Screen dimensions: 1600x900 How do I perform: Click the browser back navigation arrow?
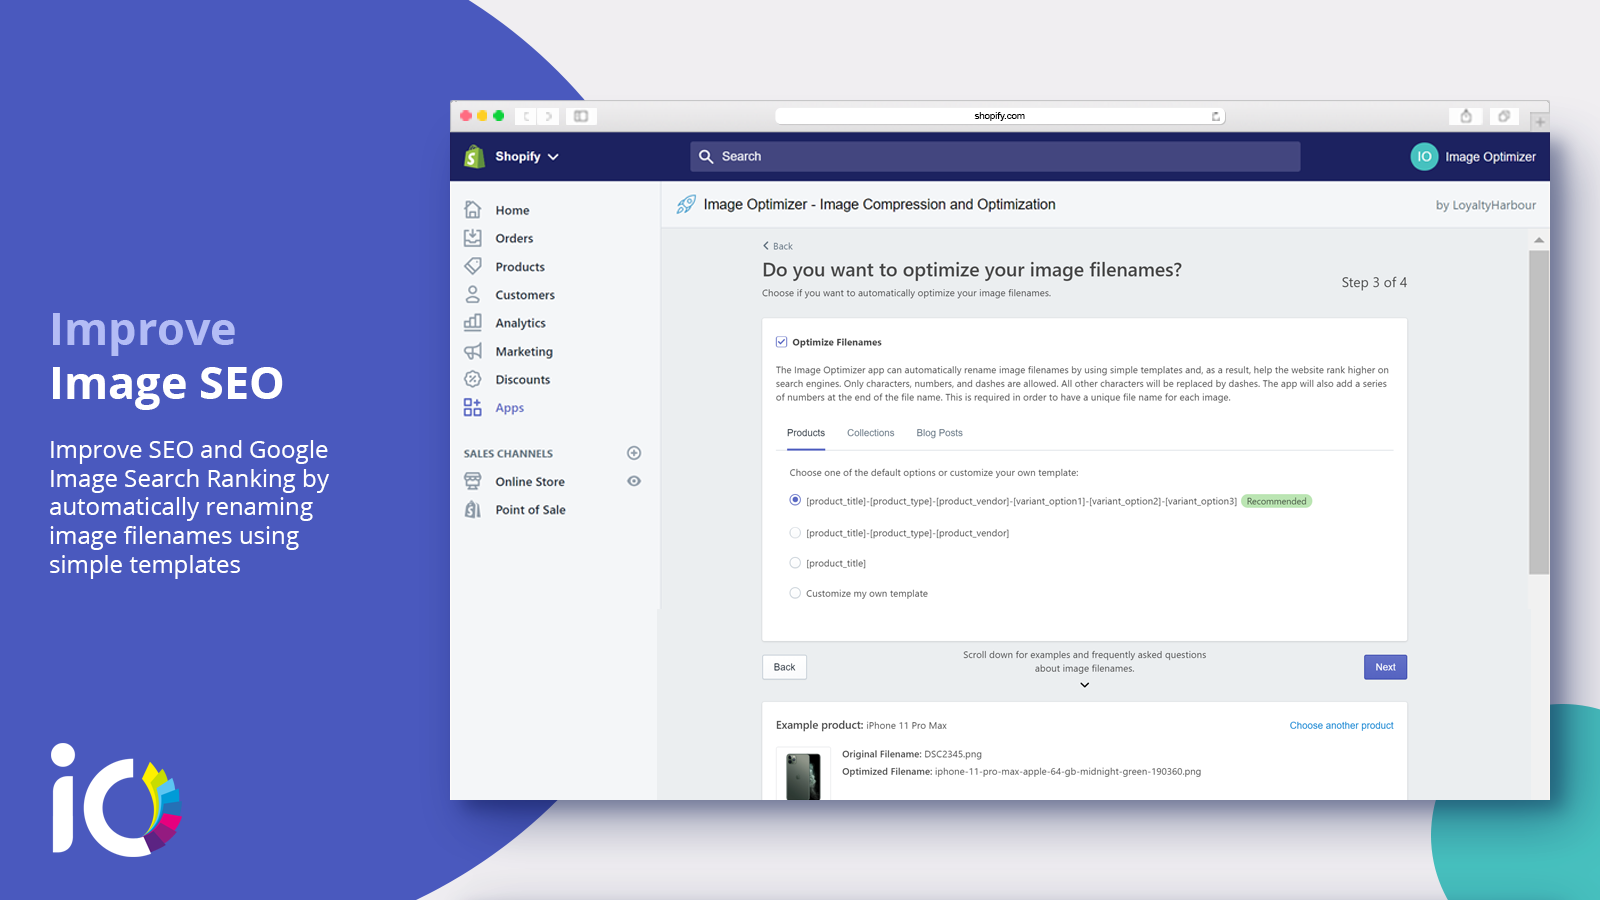tap(526, 116)
